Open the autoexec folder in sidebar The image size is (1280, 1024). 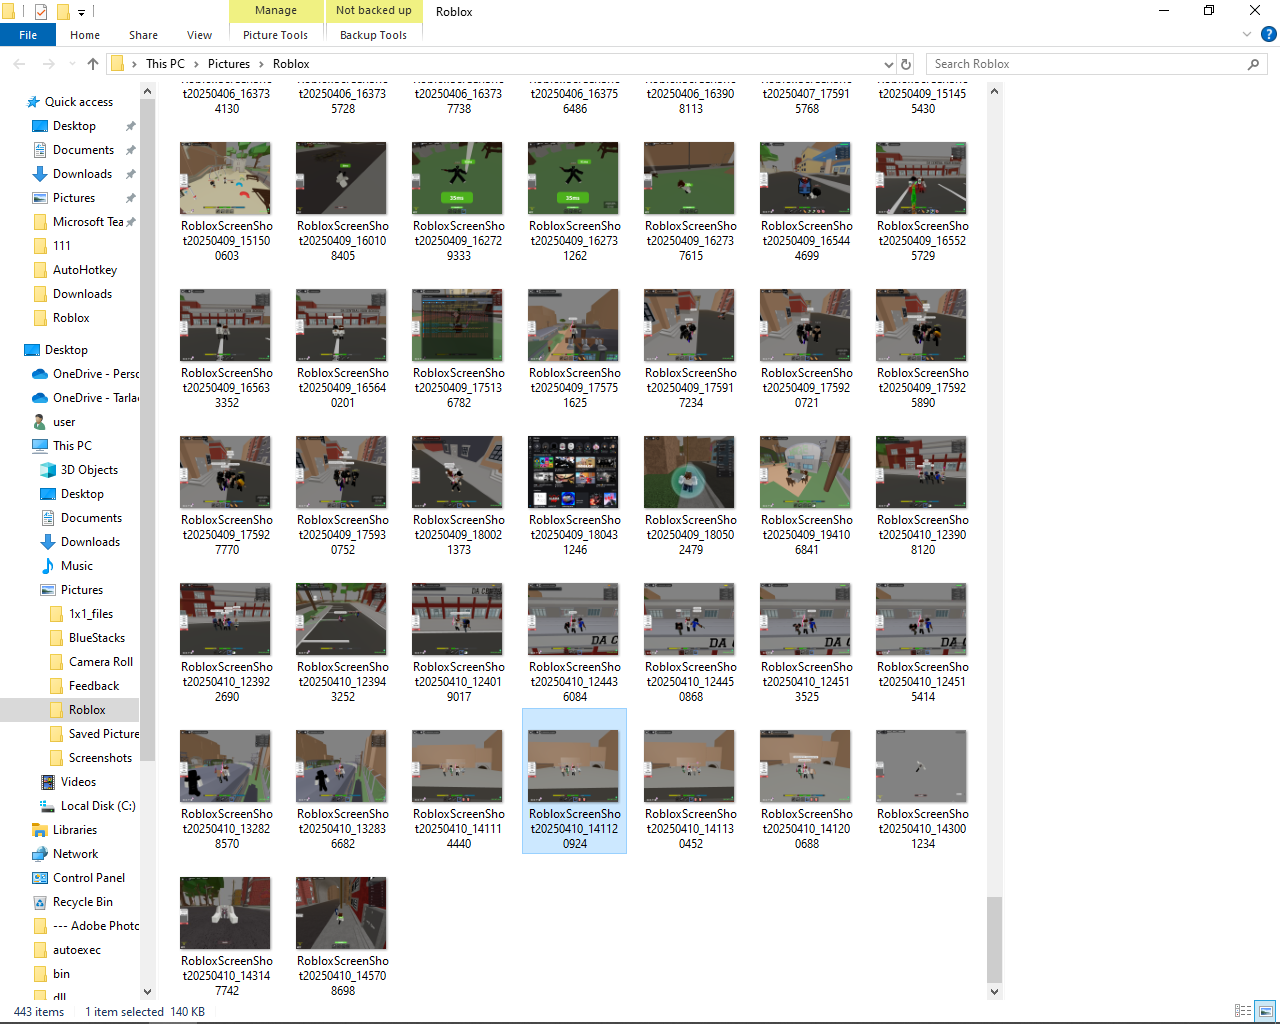[77, 950]
